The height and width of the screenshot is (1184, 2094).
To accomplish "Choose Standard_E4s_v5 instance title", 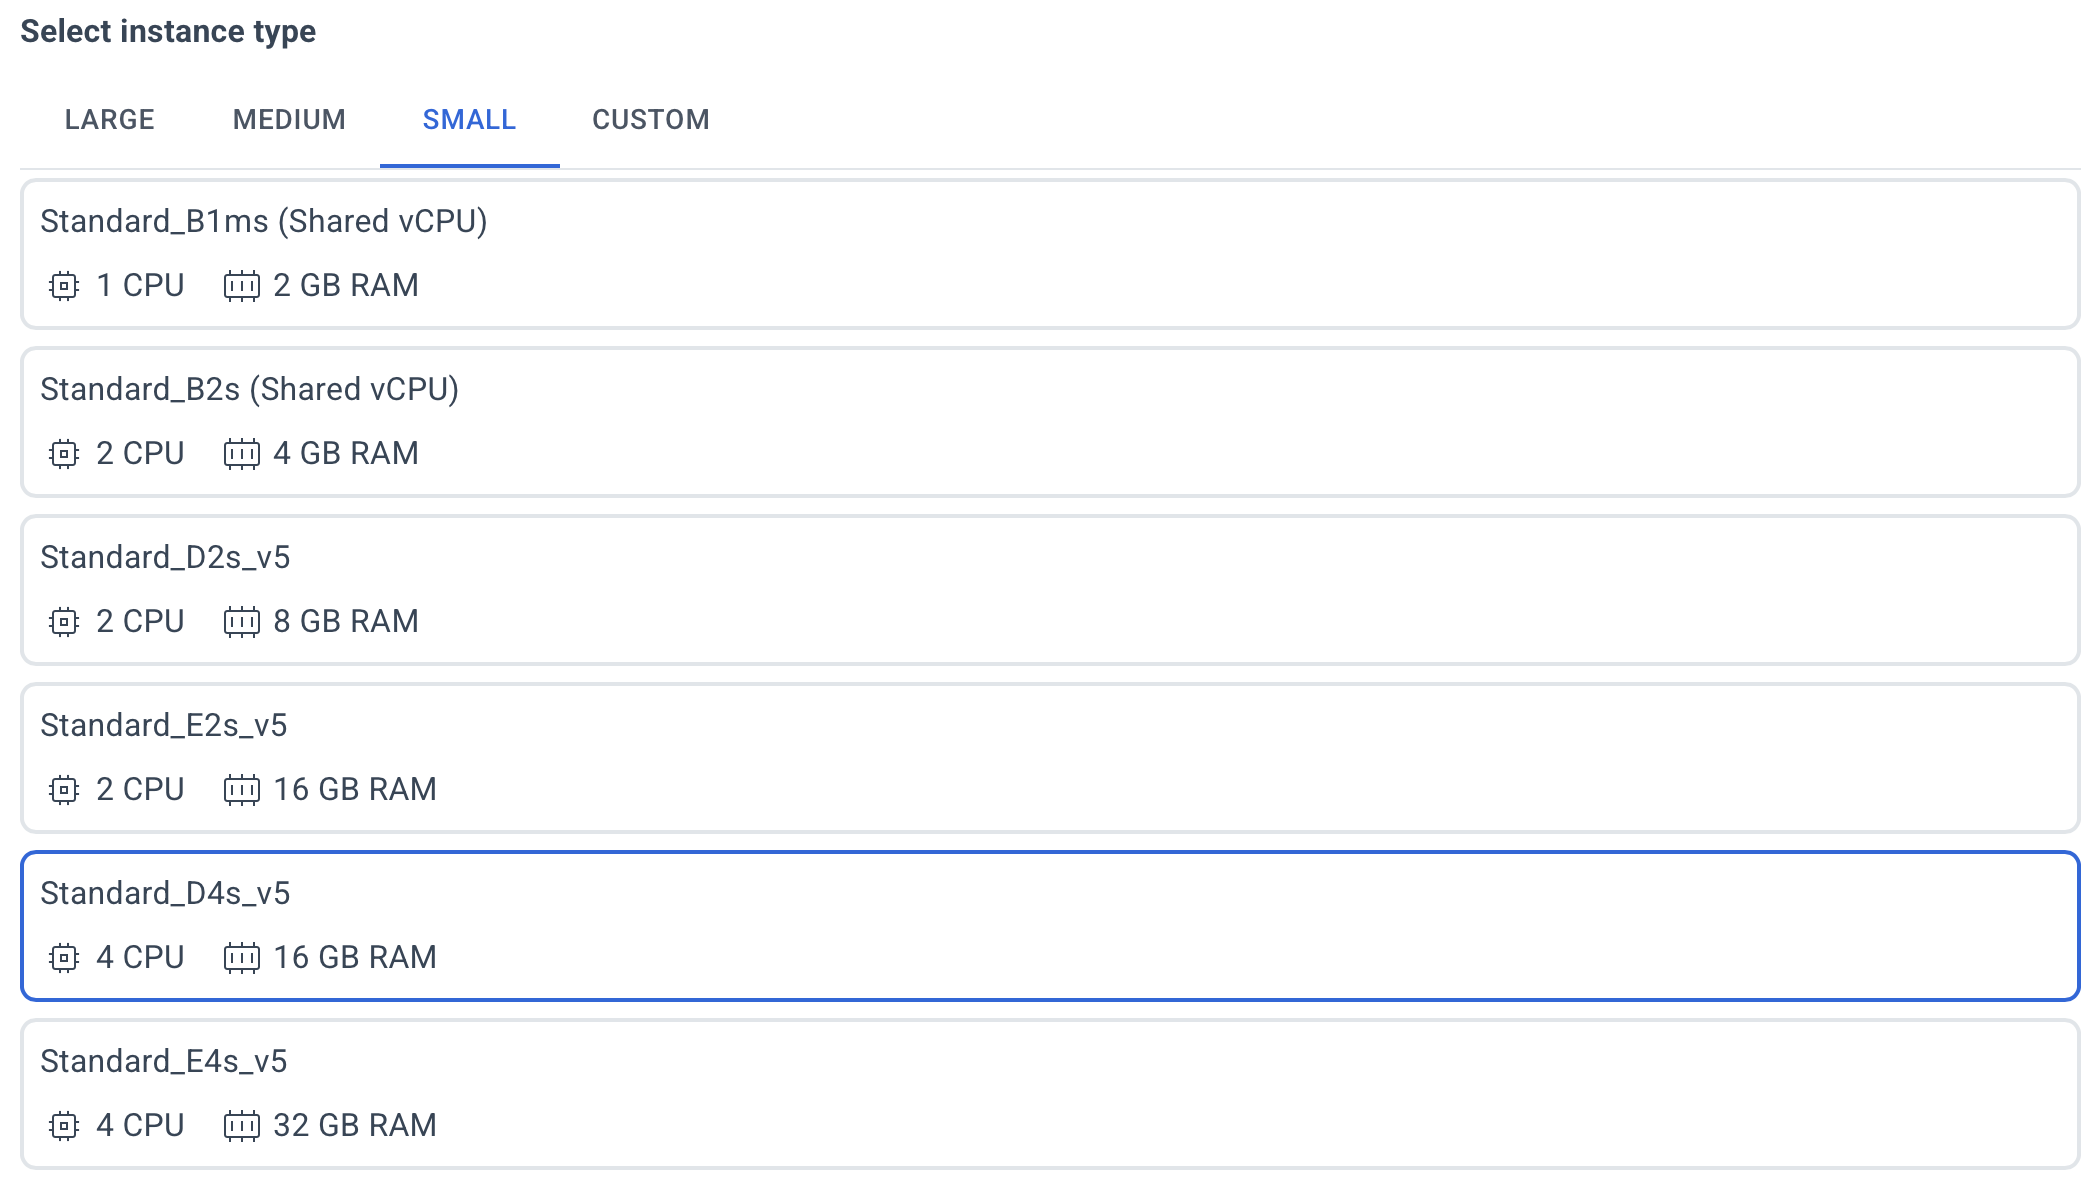I will click(x=164, y=1061).
